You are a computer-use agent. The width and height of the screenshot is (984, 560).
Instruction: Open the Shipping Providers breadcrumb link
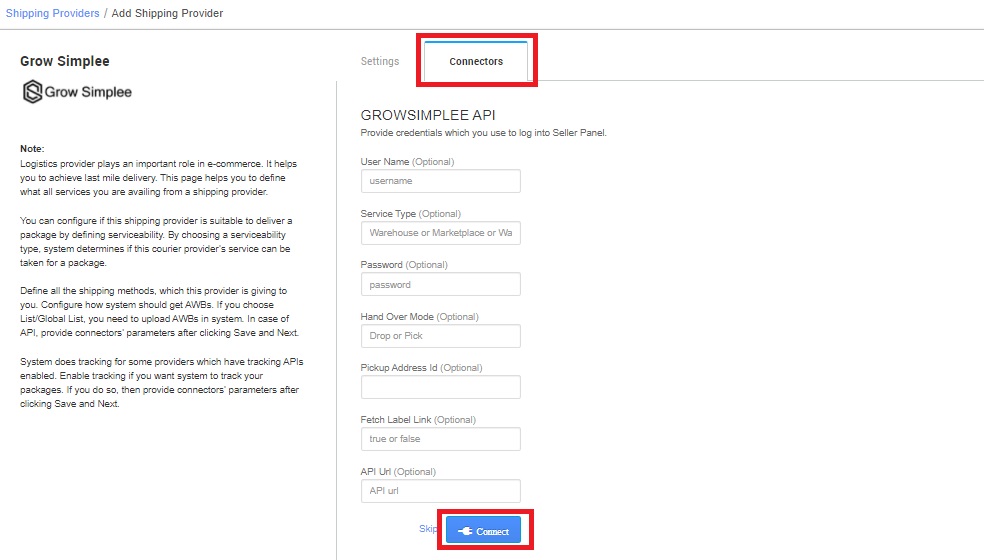pyautogui.click(x=53, y=13)
